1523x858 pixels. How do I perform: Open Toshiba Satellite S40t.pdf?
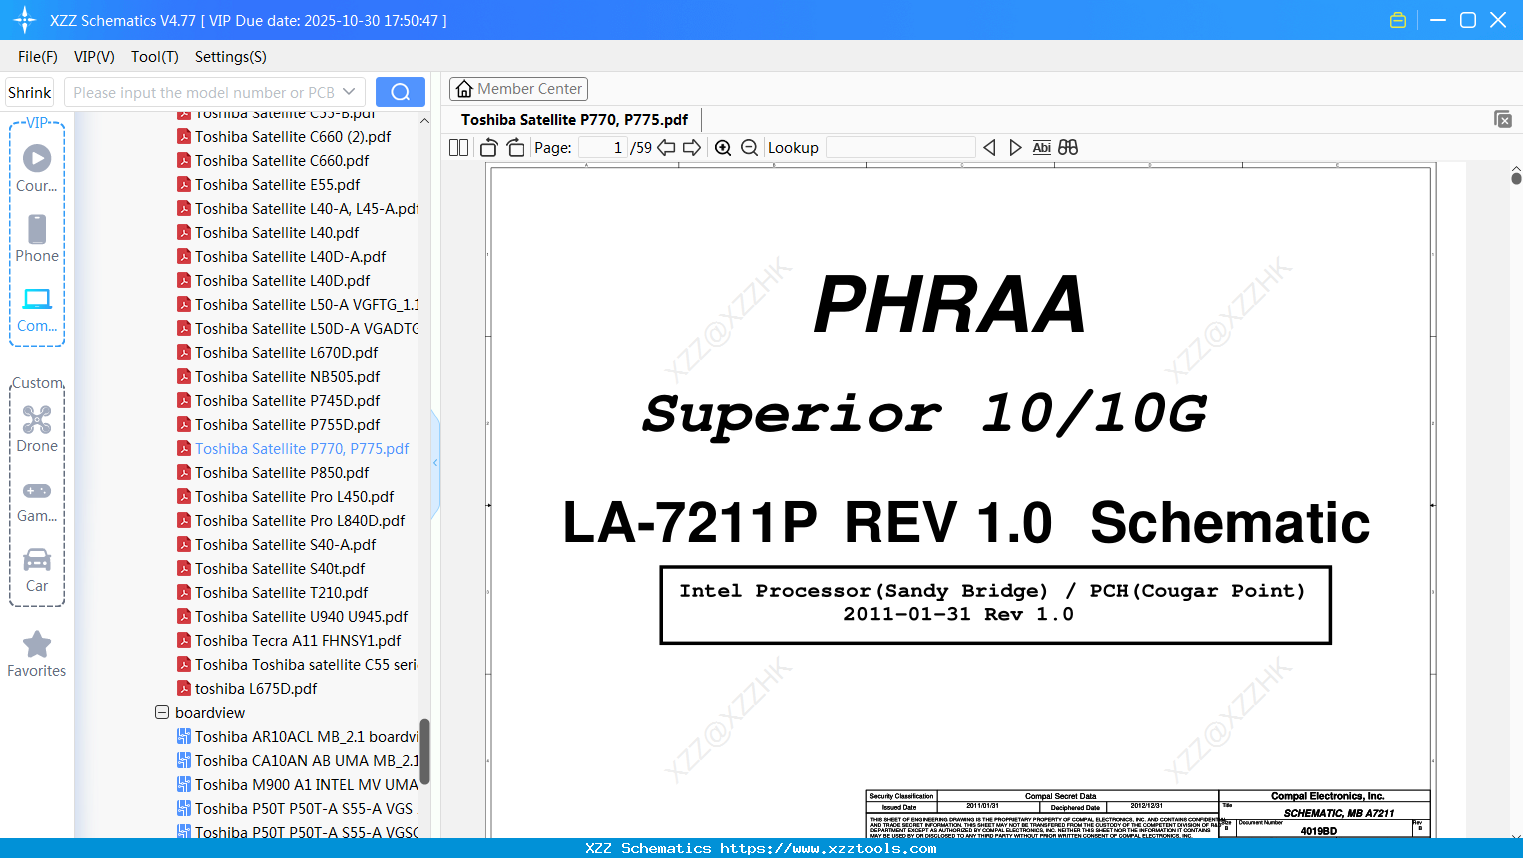coord(280,568)
